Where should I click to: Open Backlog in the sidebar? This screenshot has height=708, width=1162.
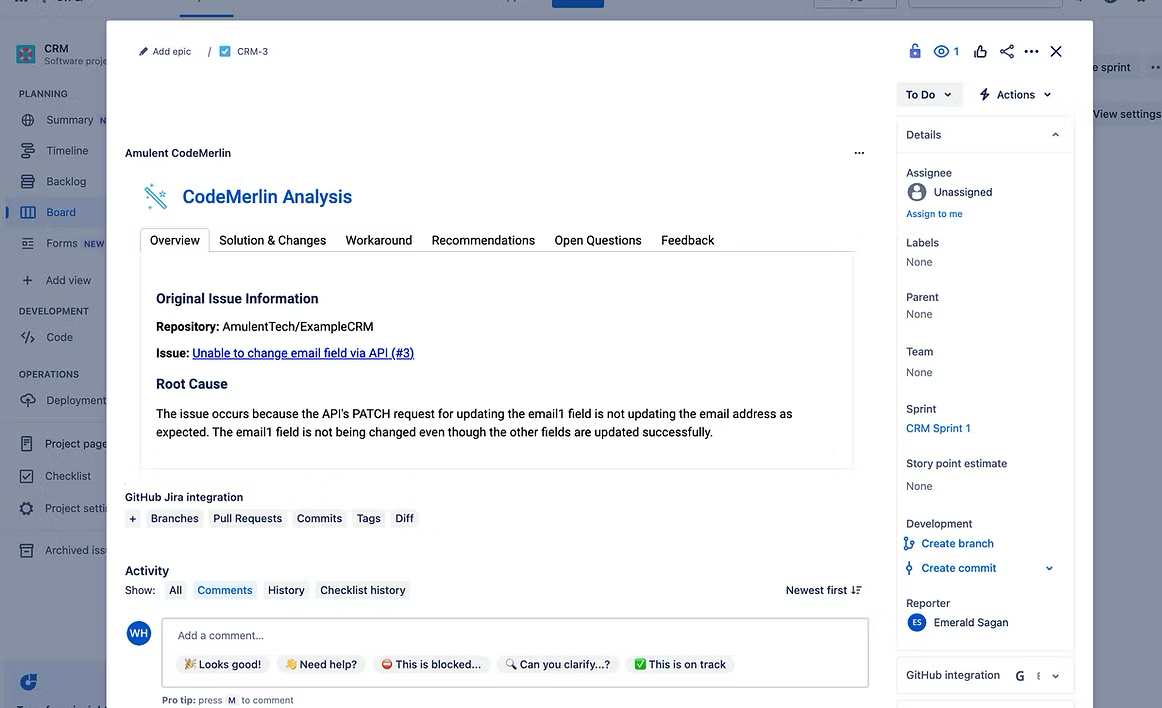click(x=66, y=182)
